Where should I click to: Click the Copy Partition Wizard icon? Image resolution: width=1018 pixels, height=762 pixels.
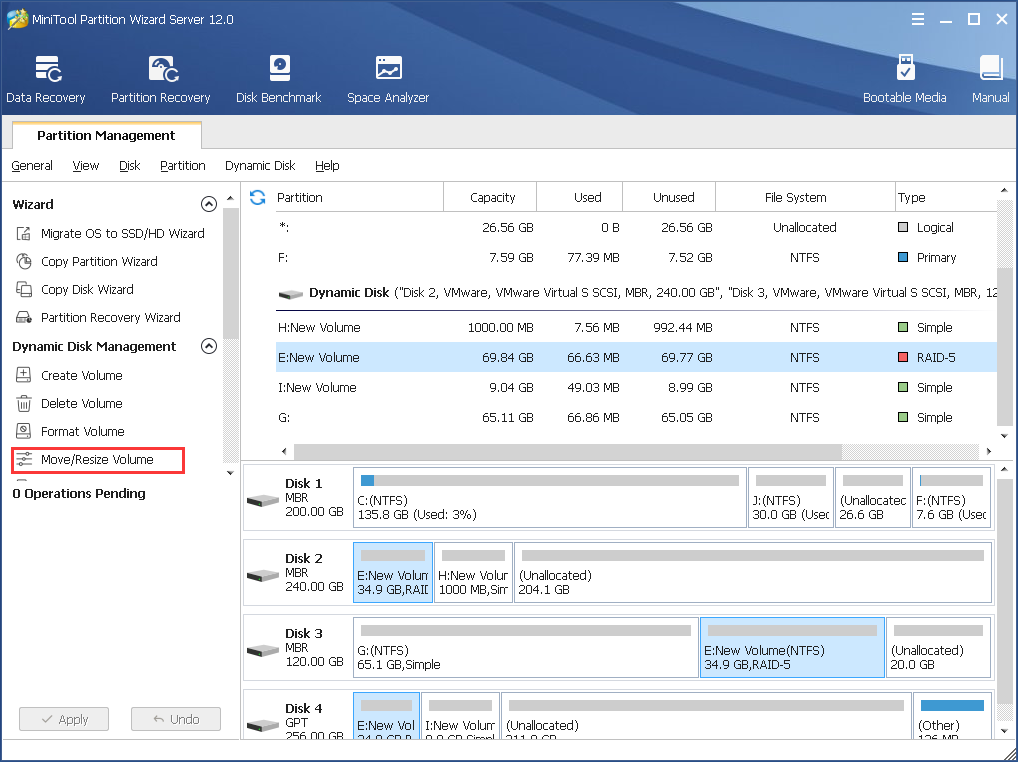(x=23, y=261)
